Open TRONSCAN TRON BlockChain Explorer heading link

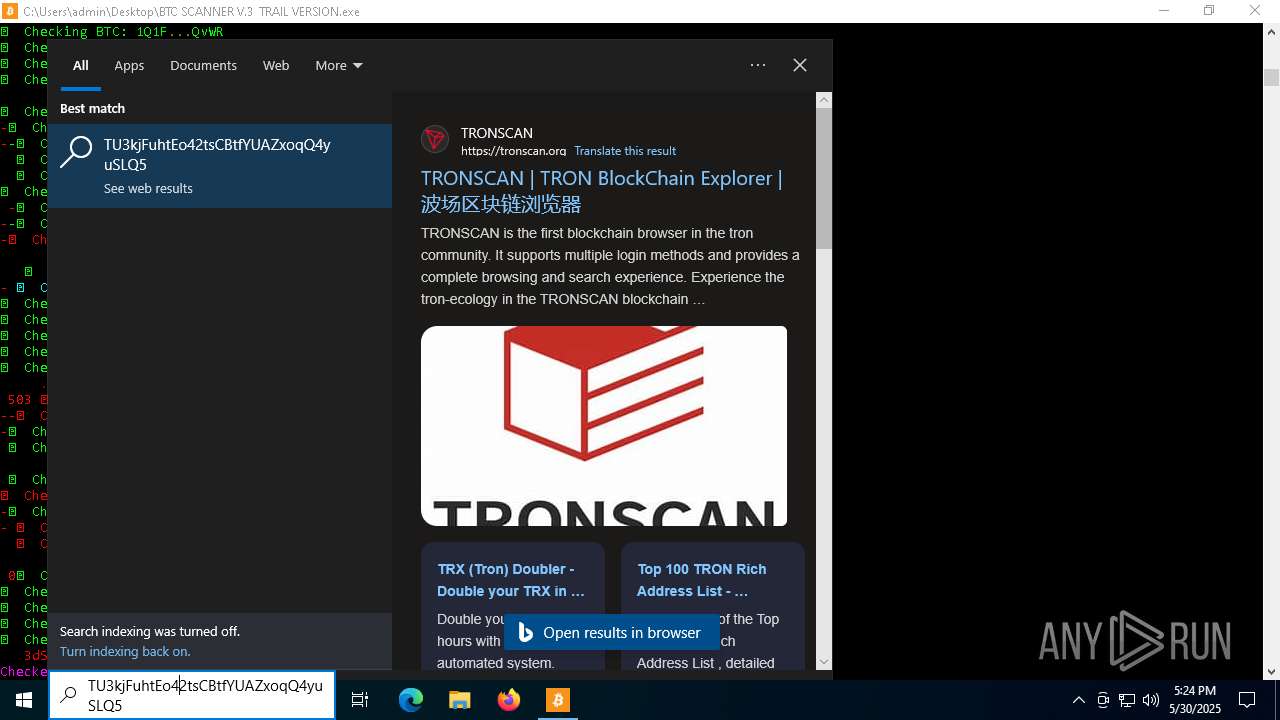pyautogui.click(x=602, y=191)
